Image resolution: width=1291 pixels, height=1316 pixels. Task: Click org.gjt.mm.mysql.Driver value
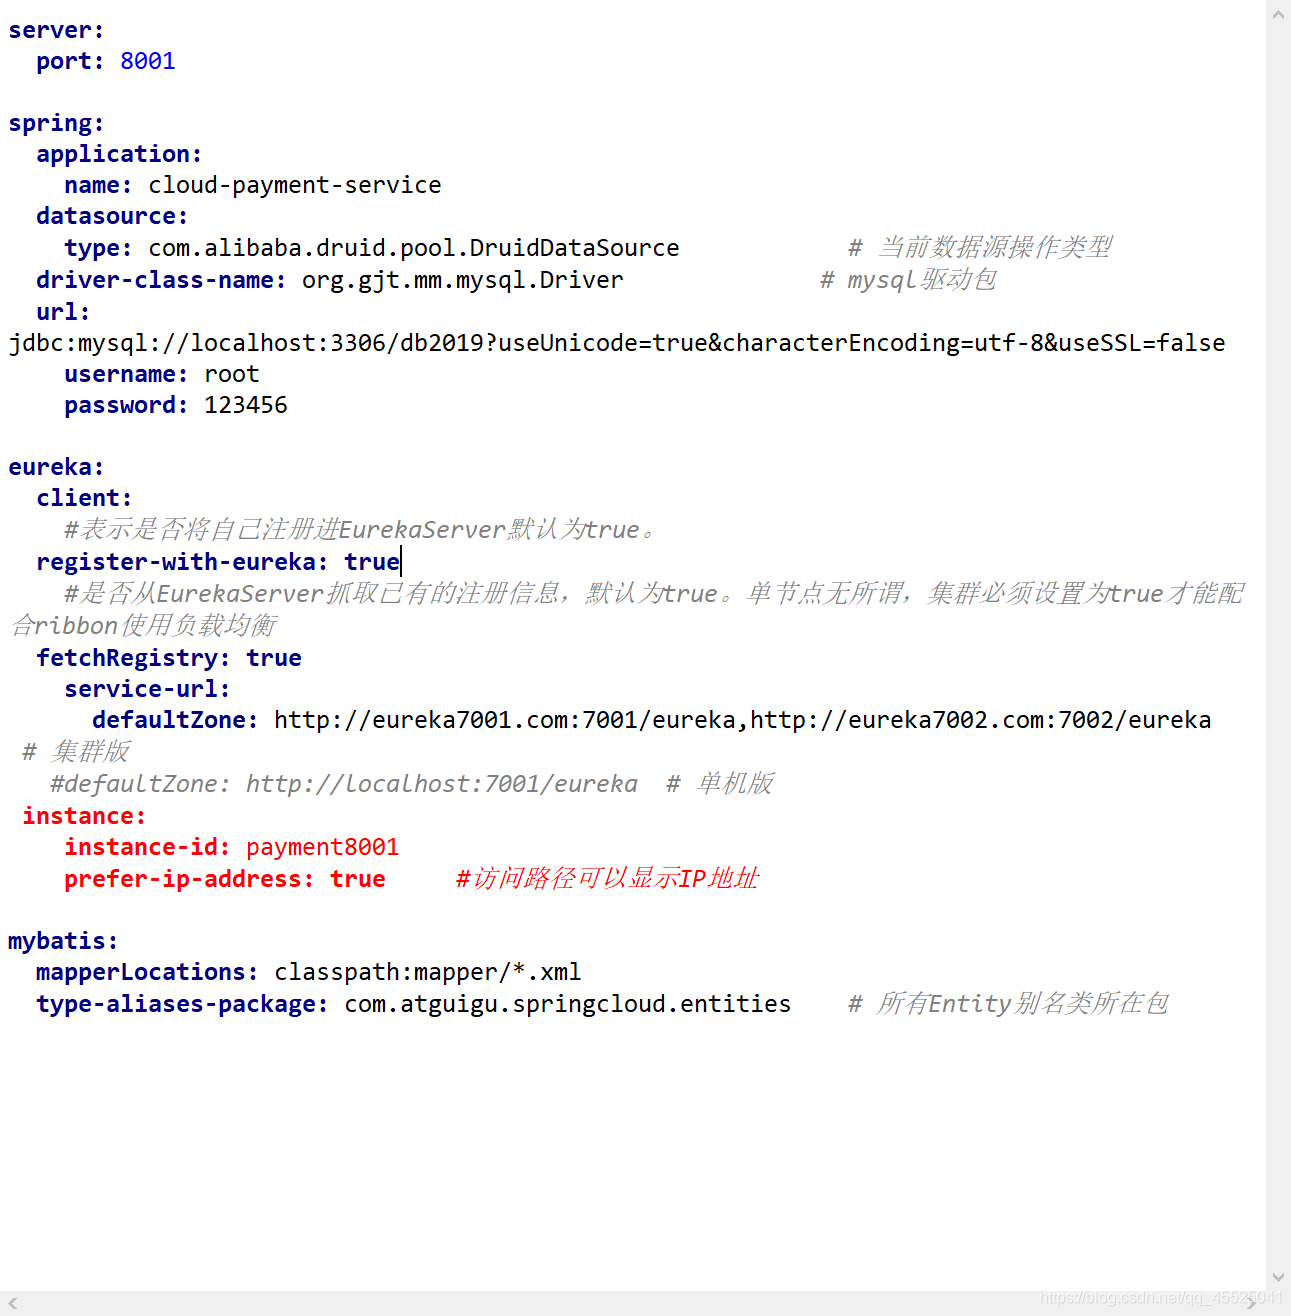[463, 280]
